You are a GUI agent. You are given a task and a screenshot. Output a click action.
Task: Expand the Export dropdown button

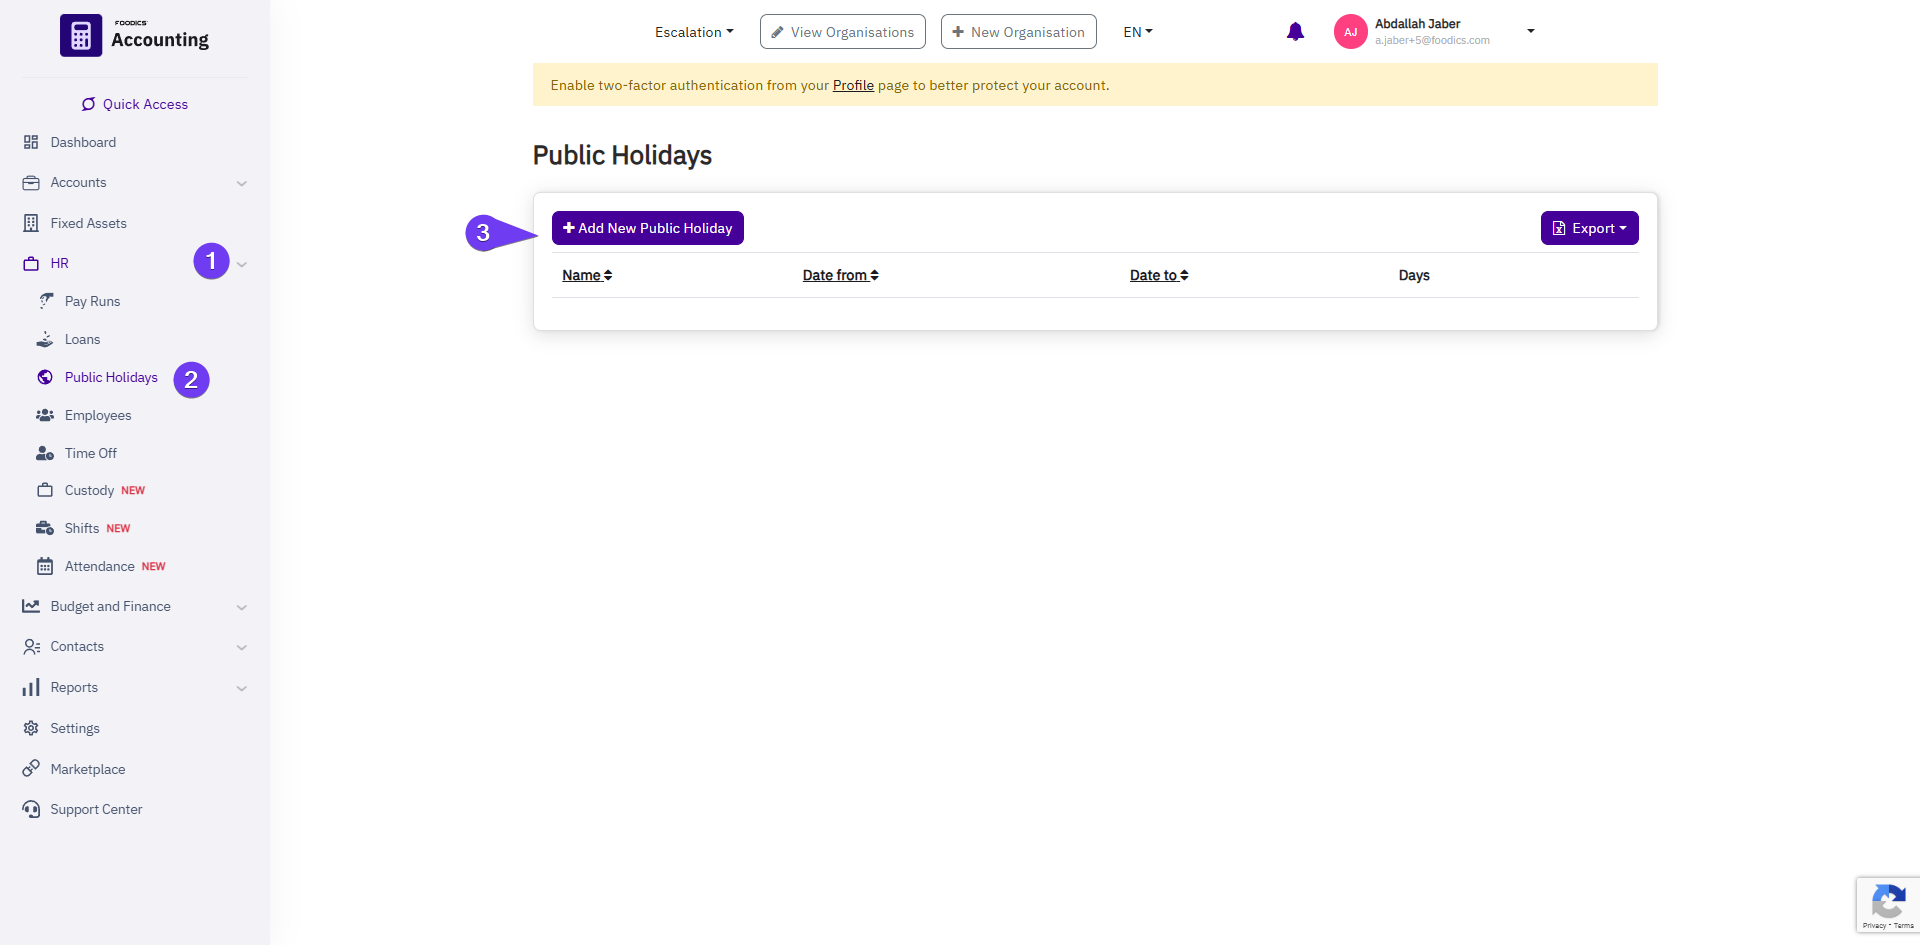click(1589, 228)
